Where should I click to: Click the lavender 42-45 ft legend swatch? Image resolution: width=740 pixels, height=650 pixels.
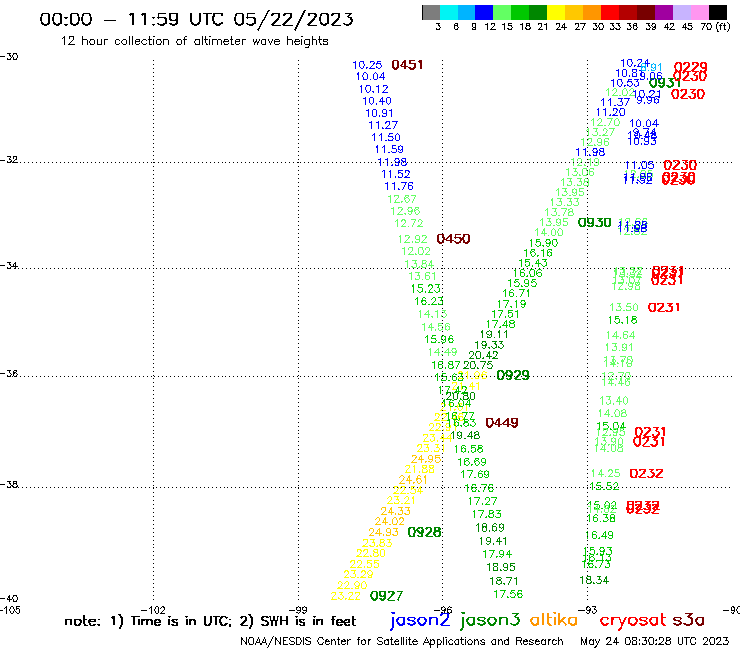[x=681, y=12]
